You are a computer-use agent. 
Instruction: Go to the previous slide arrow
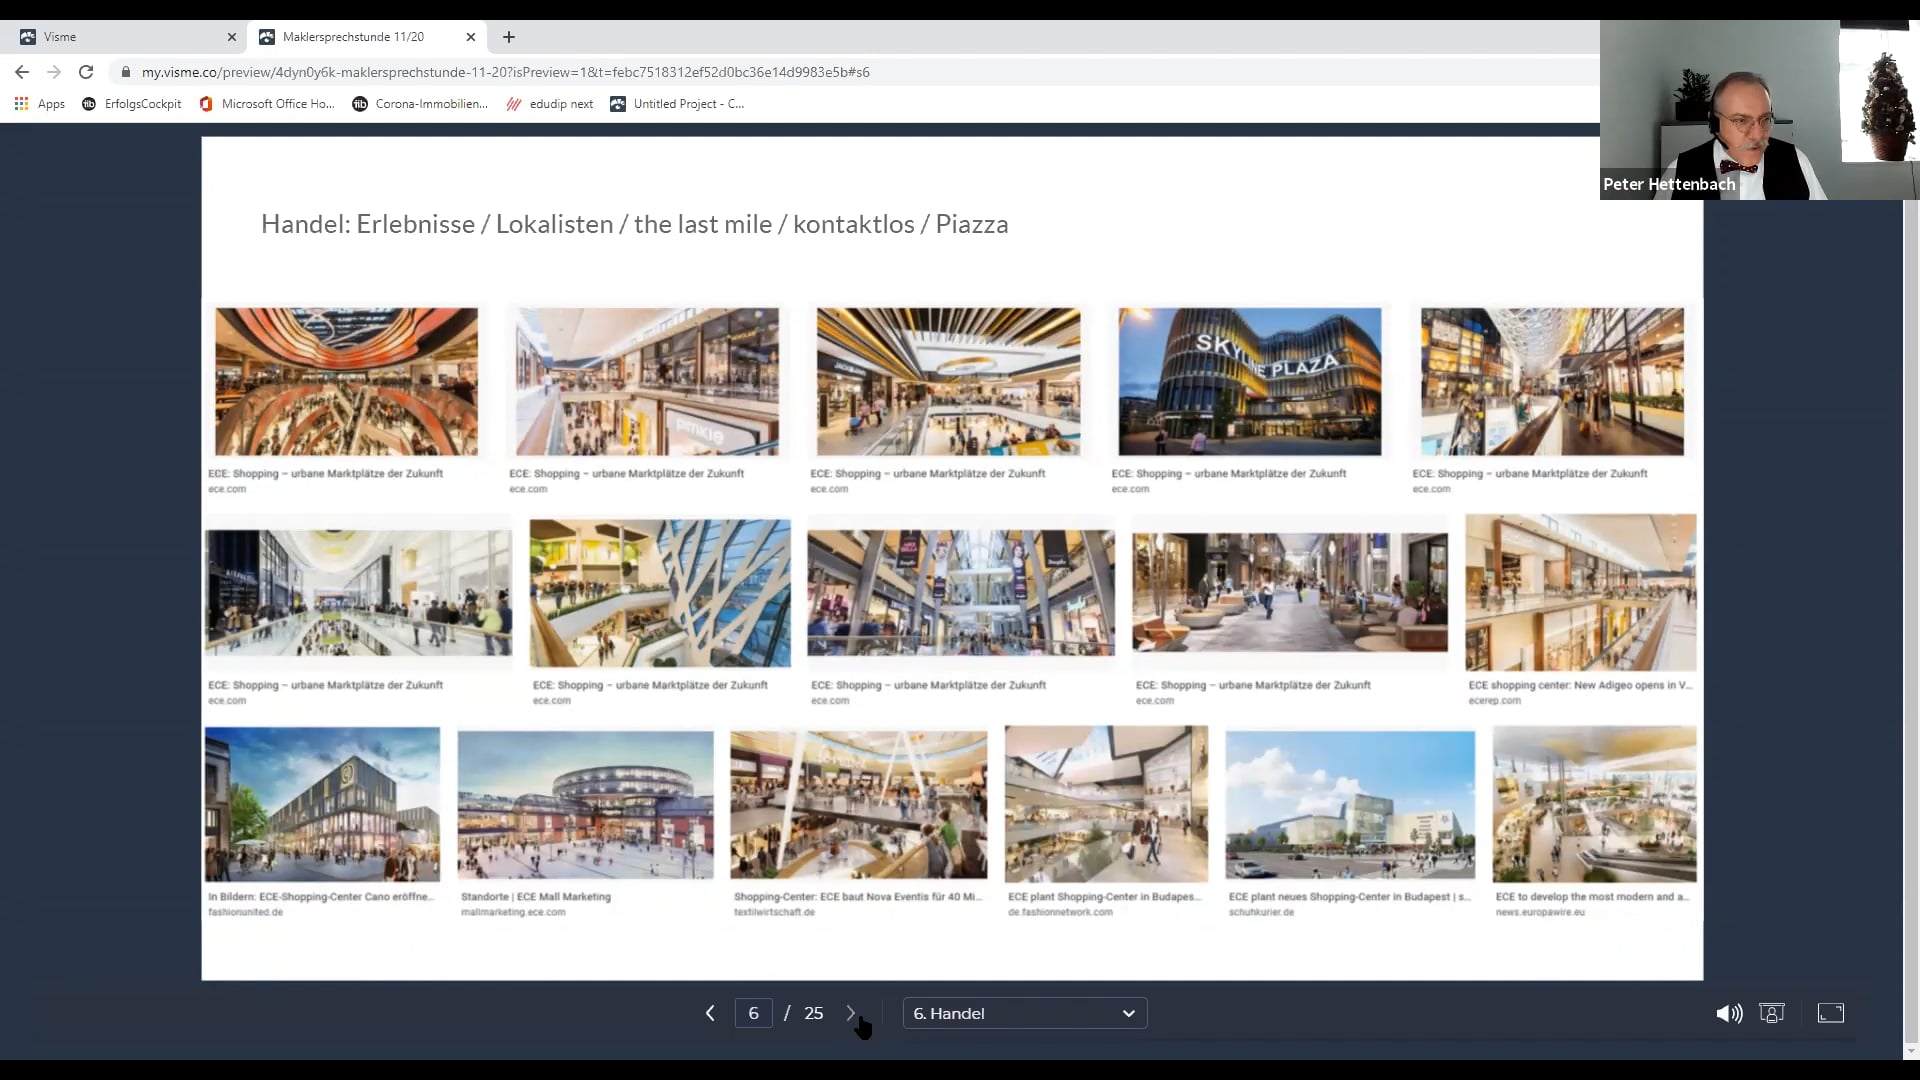coord(710,1013)
